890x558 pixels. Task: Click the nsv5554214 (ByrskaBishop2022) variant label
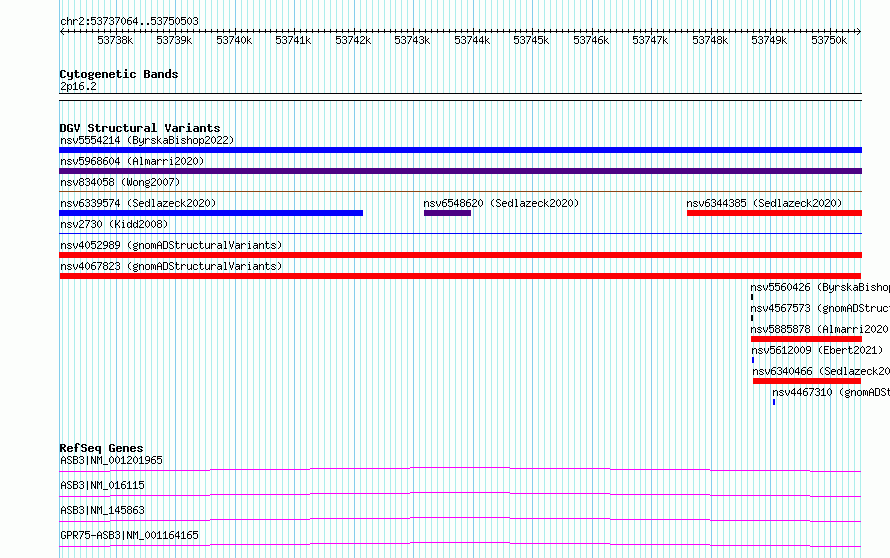(x=147, y=140)
